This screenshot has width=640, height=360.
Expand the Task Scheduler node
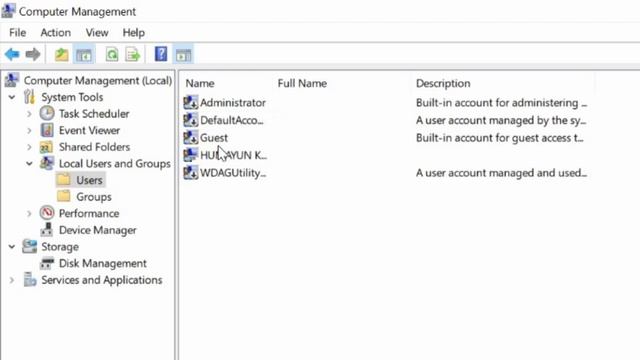tap(29, 114)
